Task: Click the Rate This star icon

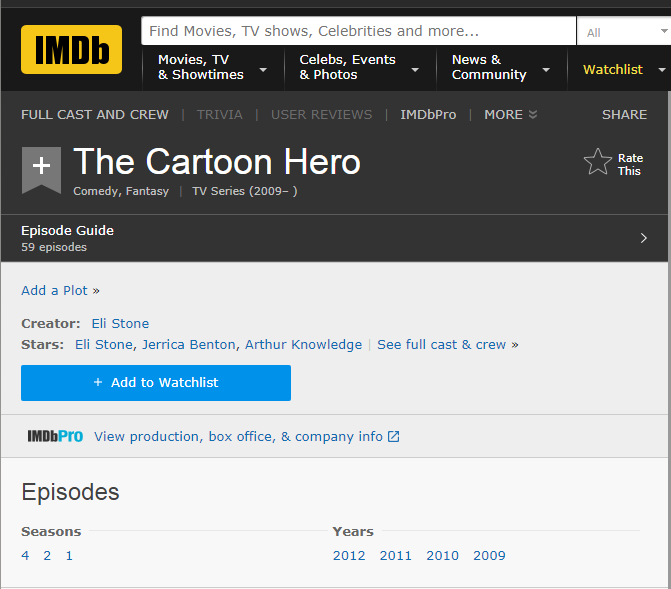Action: pyautogui.click(x=598, y=162)
